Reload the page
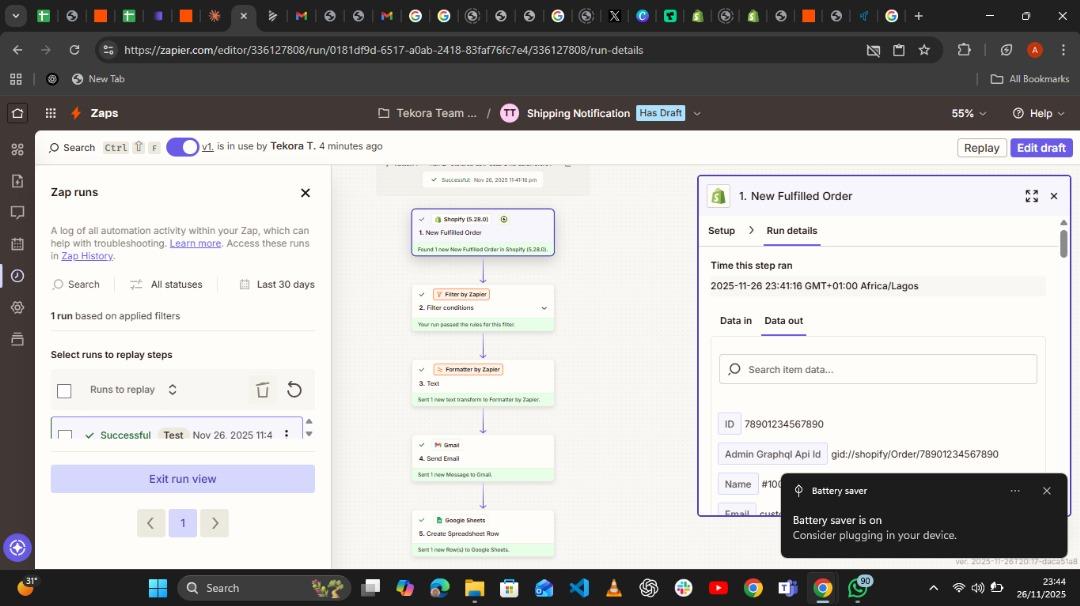 [74, 50]
